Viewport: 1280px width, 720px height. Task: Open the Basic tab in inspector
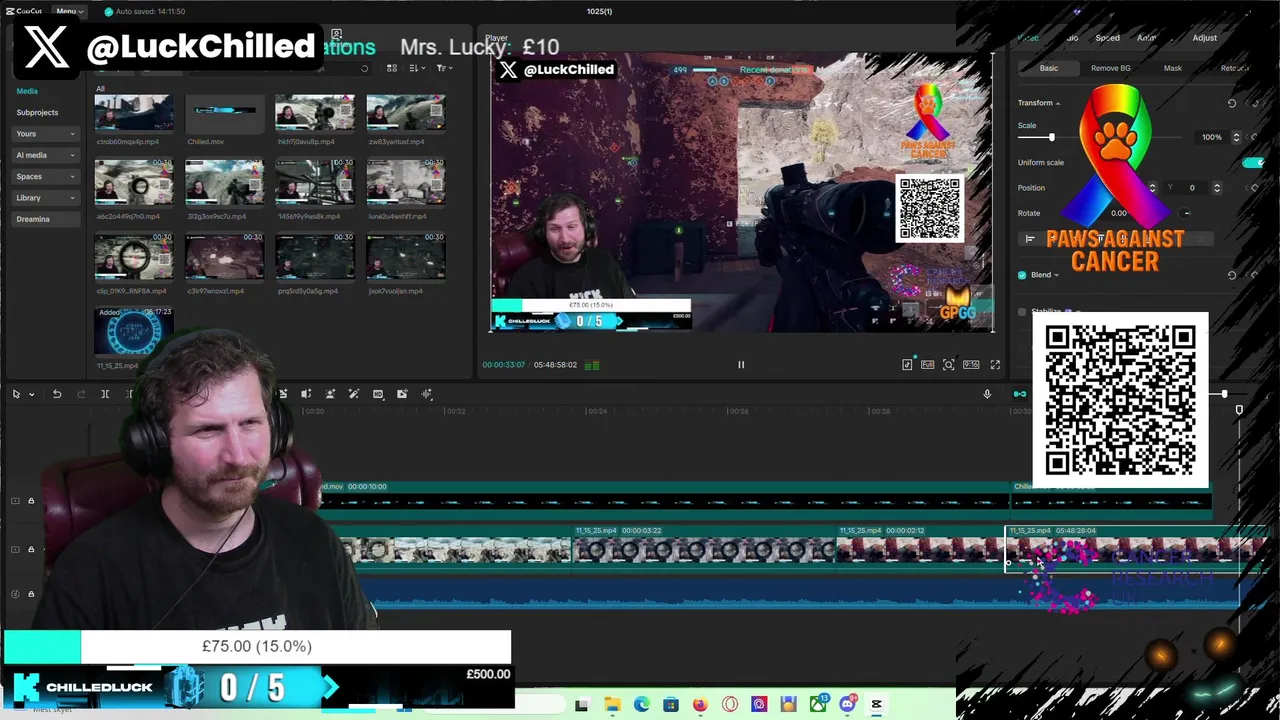coord(1048,68)
